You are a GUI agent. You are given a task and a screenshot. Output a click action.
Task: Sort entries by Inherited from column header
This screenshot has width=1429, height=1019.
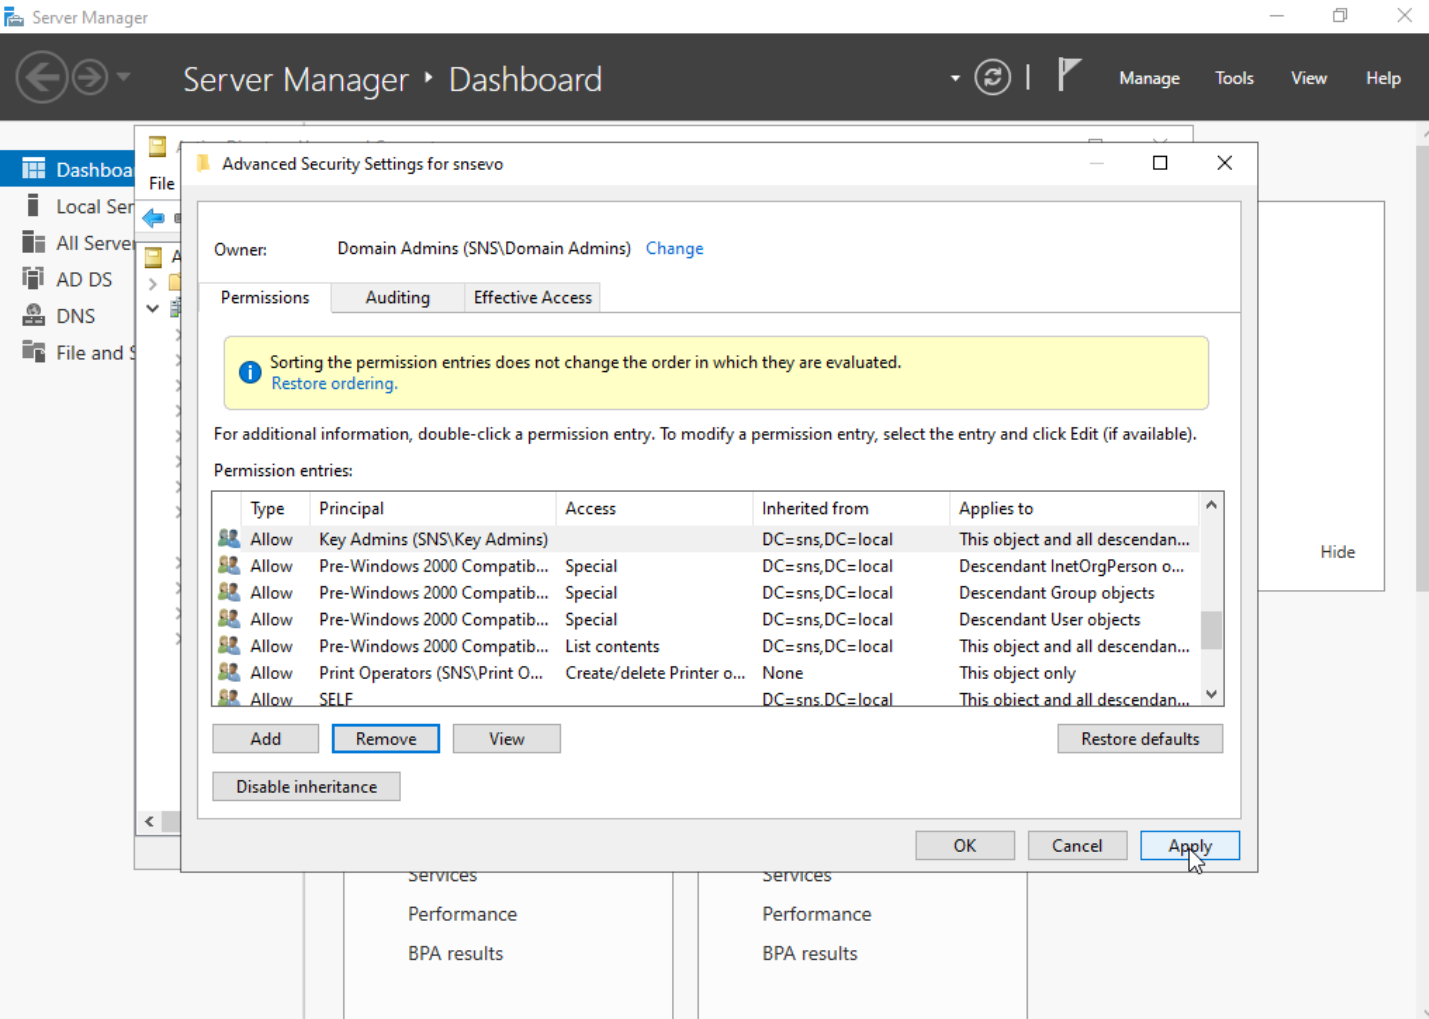click(851, 508)
